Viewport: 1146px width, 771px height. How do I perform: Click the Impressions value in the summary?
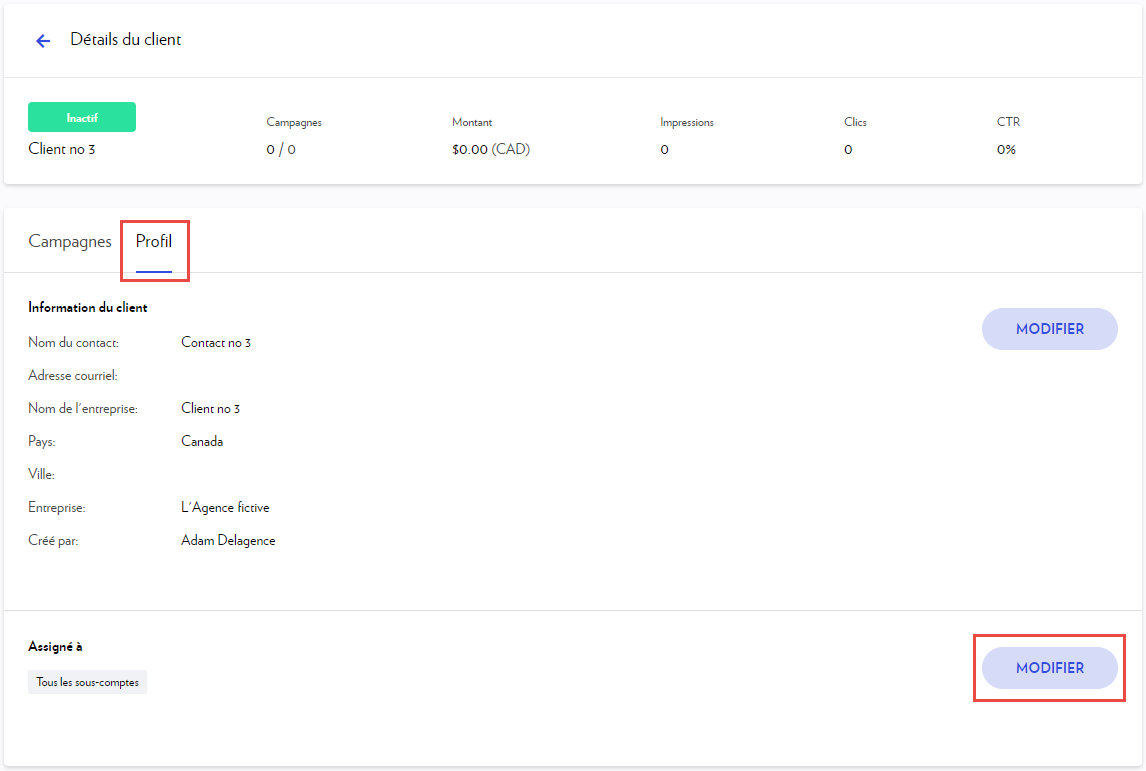point(664,150)
